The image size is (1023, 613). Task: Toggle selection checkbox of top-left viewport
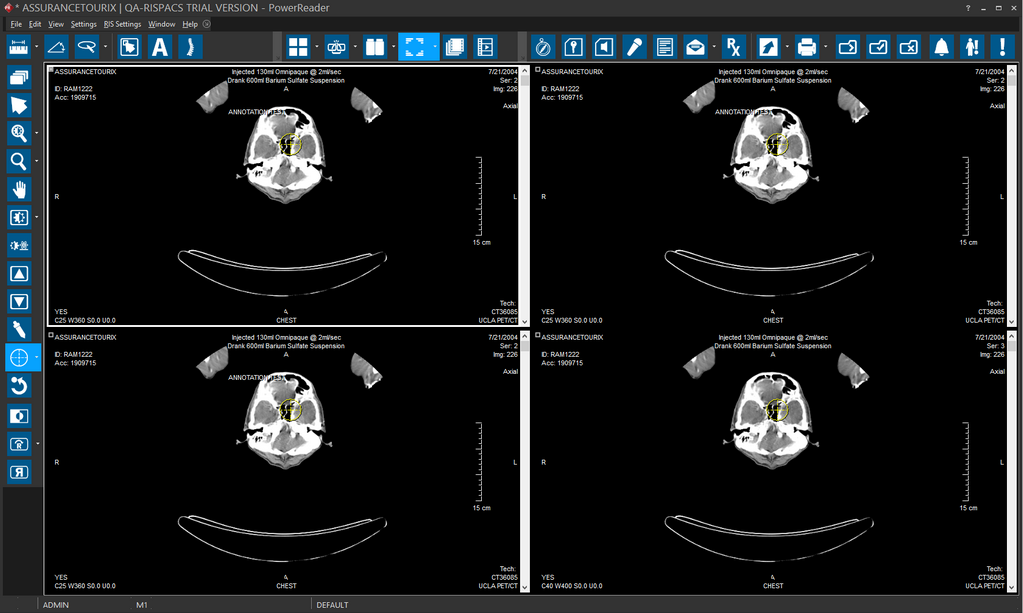[51, 71]
